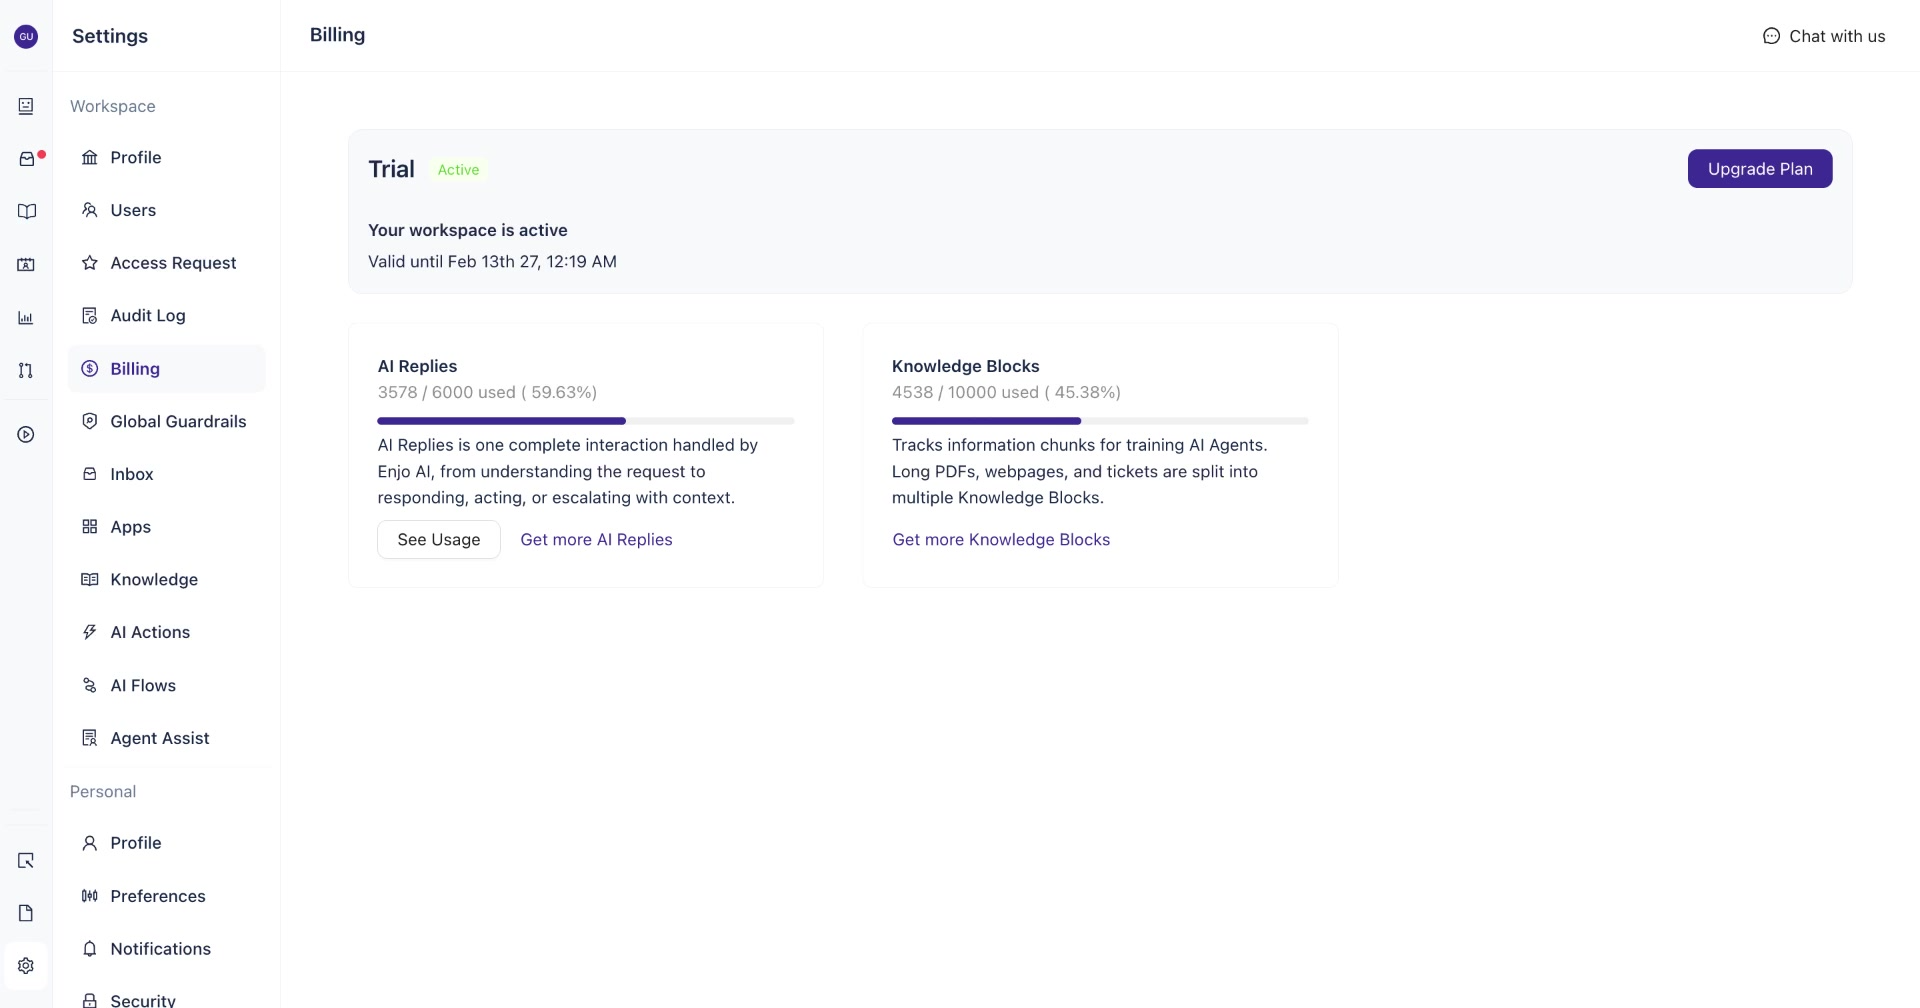Image resolution: width=1920 pixels, height=1008 pixels.
Task: Click the AI Actions lightning icon
Action: (x=90, y=632)
